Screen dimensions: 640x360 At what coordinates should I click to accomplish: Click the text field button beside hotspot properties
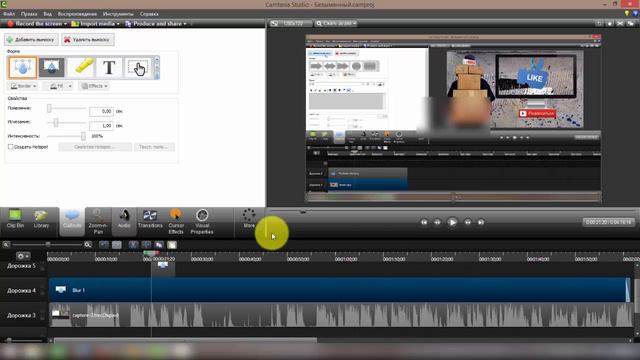154,147
